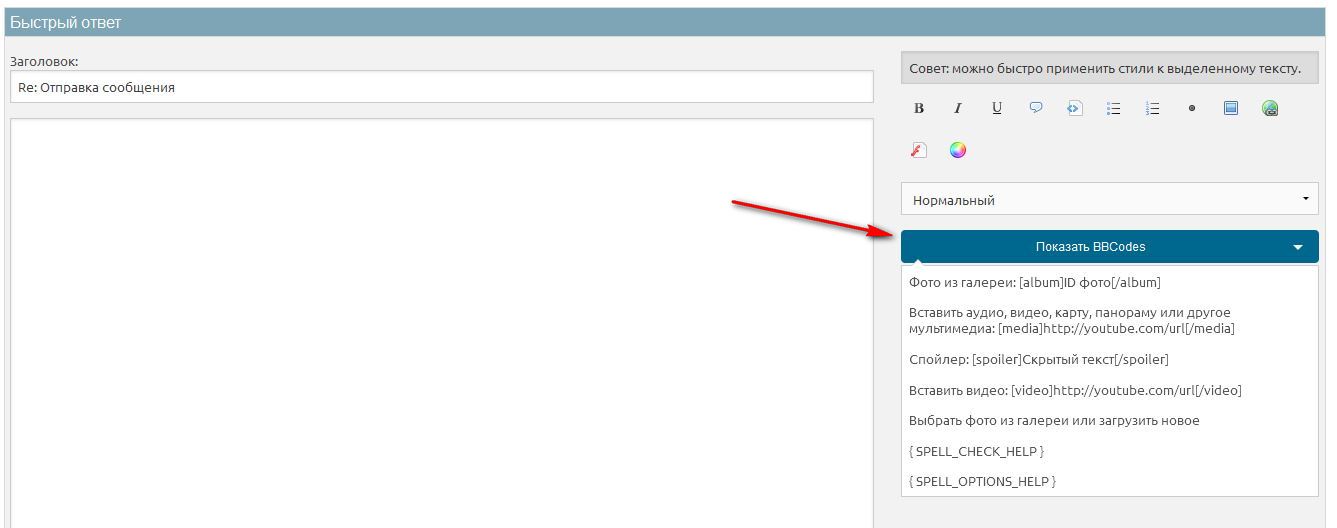1337x528 pixels.
Task: Click the 'Фото из галереи' album hint
Action: click(x=1034, y=283)
